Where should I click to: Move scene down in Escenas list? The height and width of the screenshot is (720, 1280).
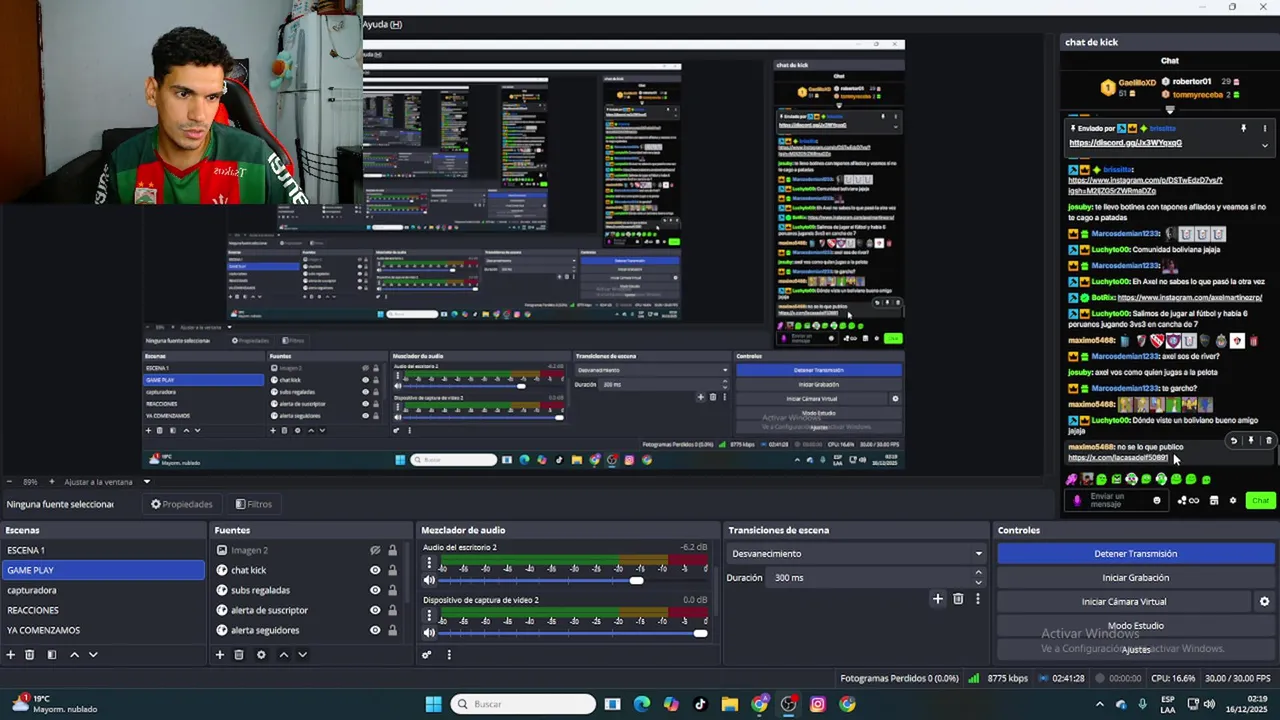(x=93, y=655)
